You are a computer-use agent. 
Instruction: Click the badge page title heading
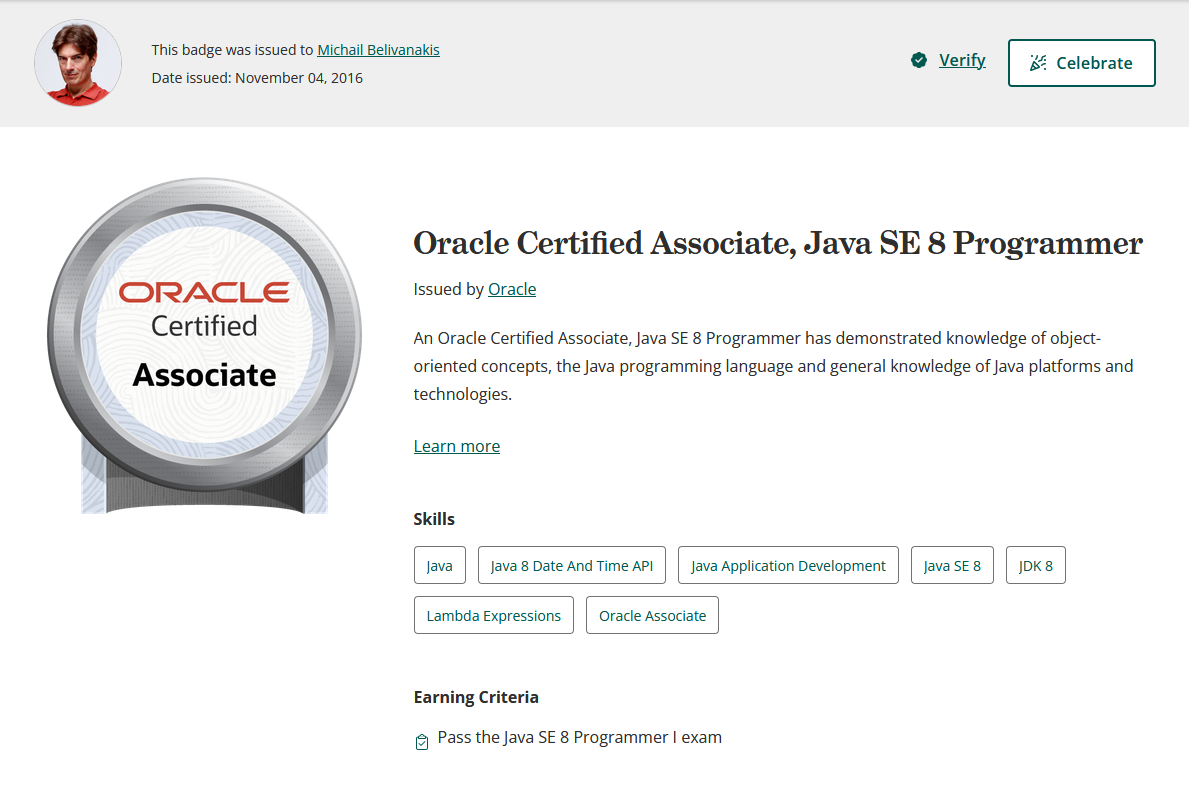(x=777, y=243)
